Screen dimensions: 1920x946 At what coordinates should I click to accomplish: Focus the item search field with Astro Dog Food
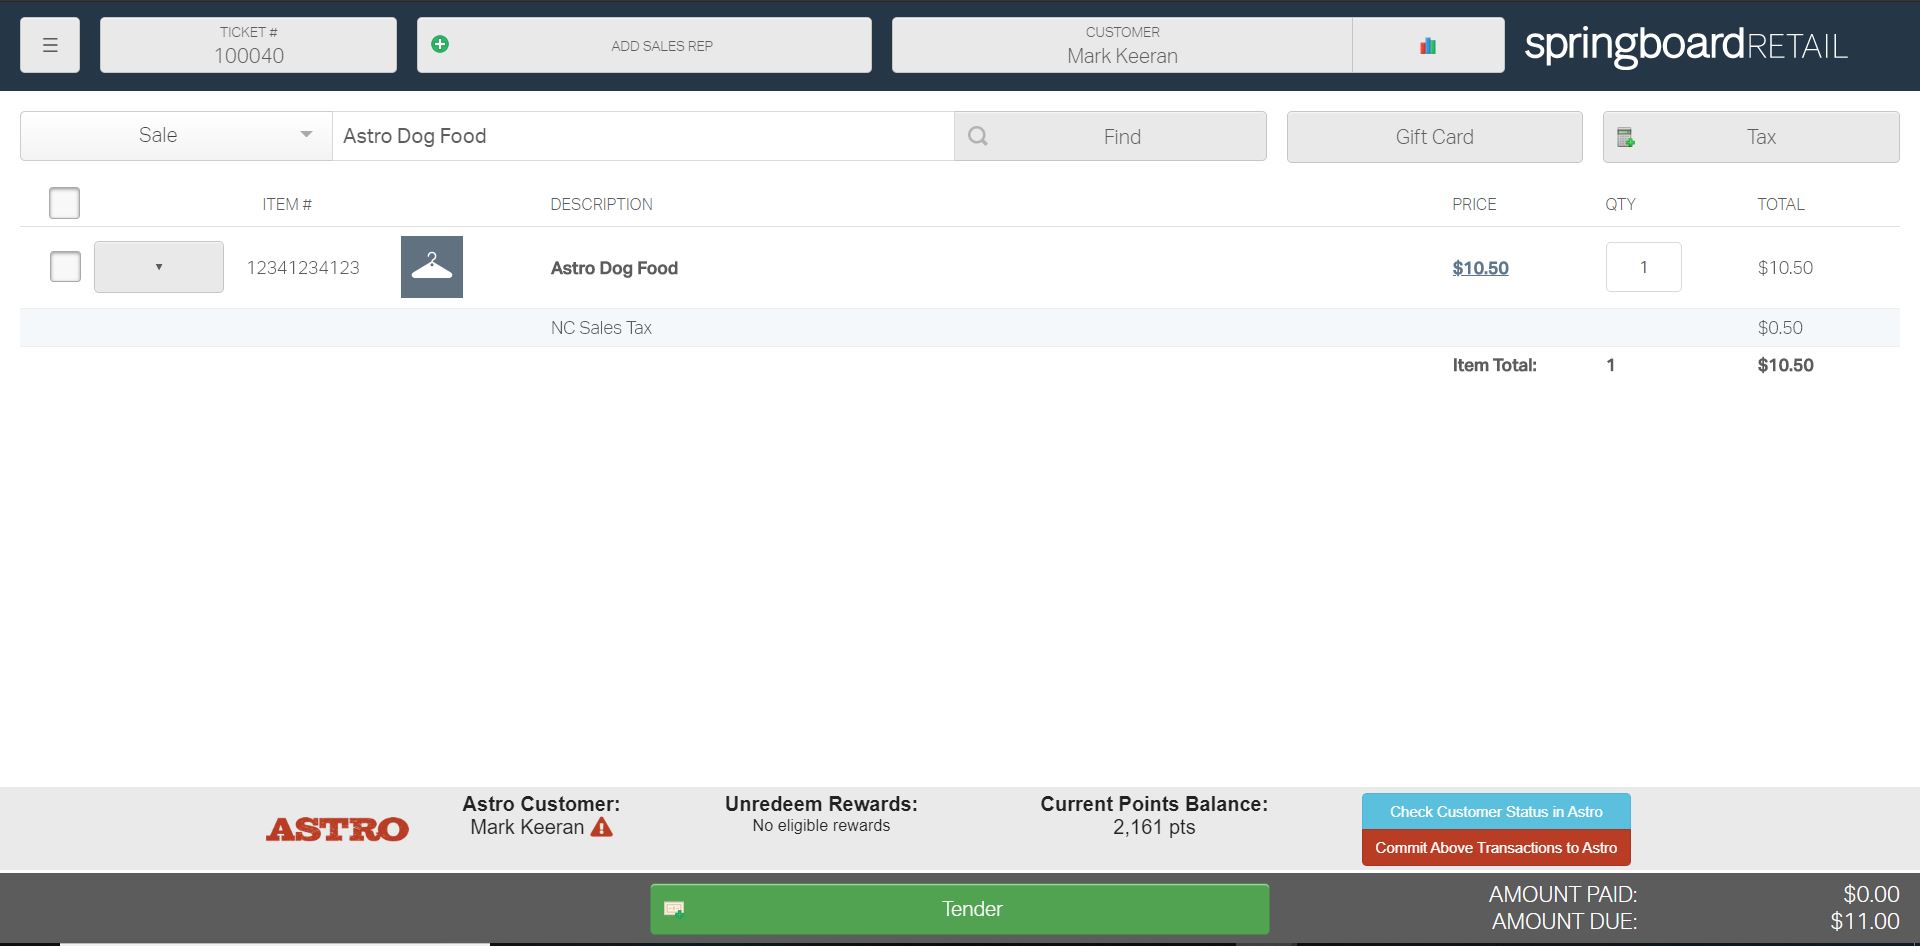point(643,136)
